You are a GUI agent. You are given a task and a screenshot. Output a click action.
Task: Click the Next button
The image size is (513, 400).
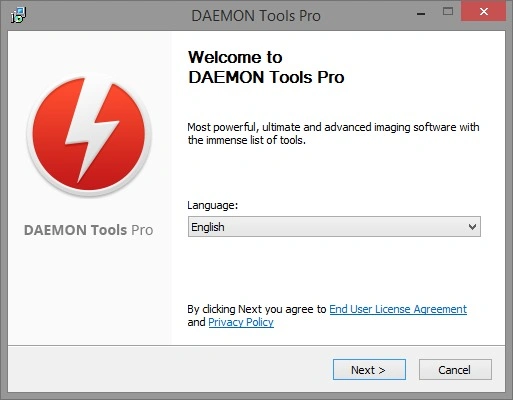click(x=369, y=369)
